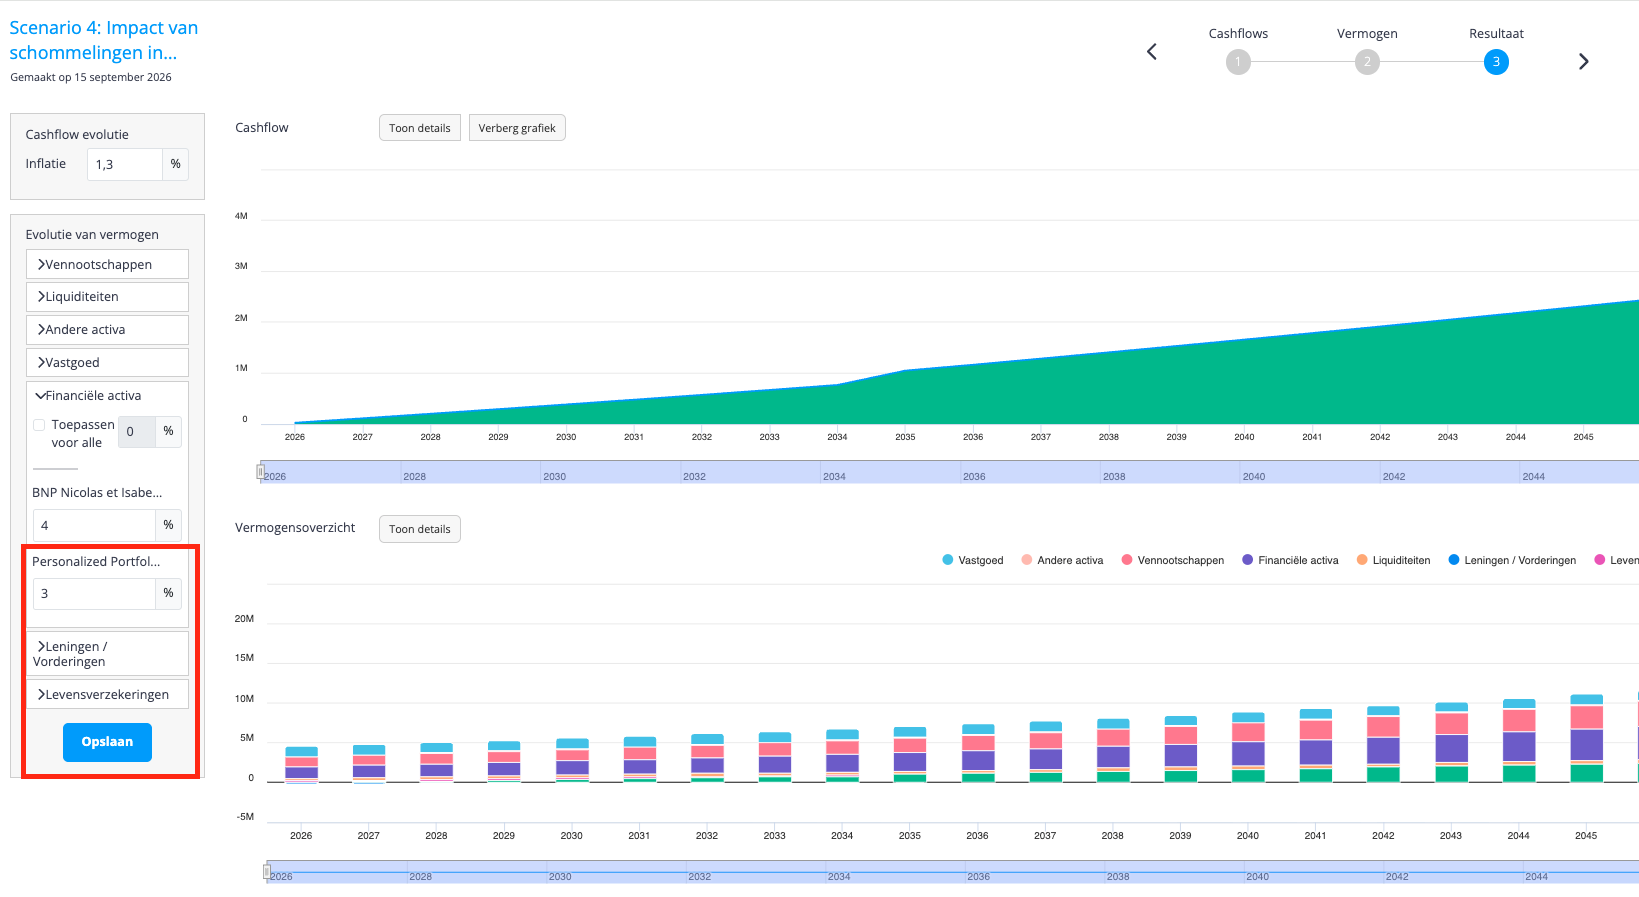Image resolution: width=1639 pixels, height=897 pixels.
Task: Enable Toepassen voor alle checkbox
Action: (x=40, y=425)
